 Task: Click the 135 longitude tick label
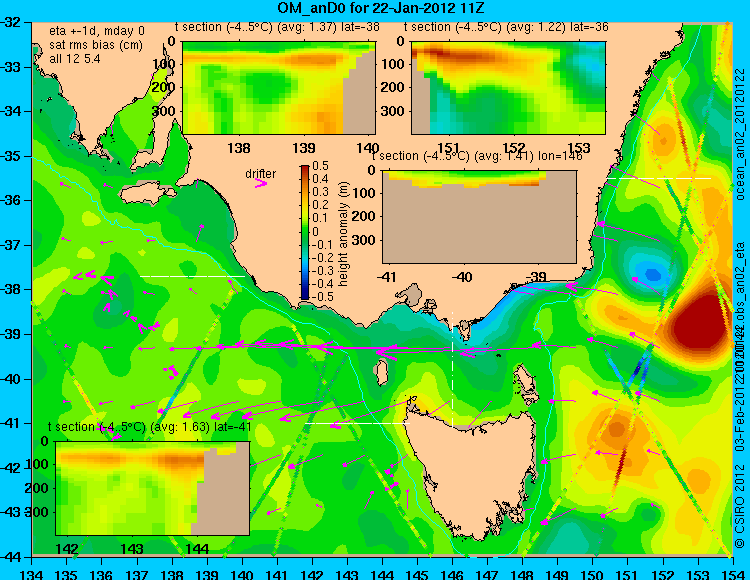pyautogui.click(x=66, y=574)
